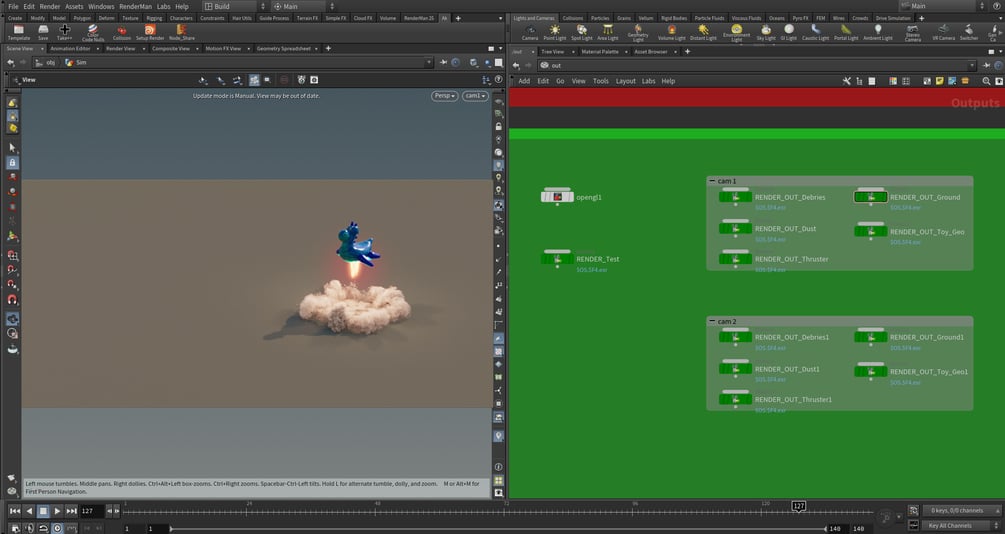Create a Camera from the shelf

tap(530, 33)
